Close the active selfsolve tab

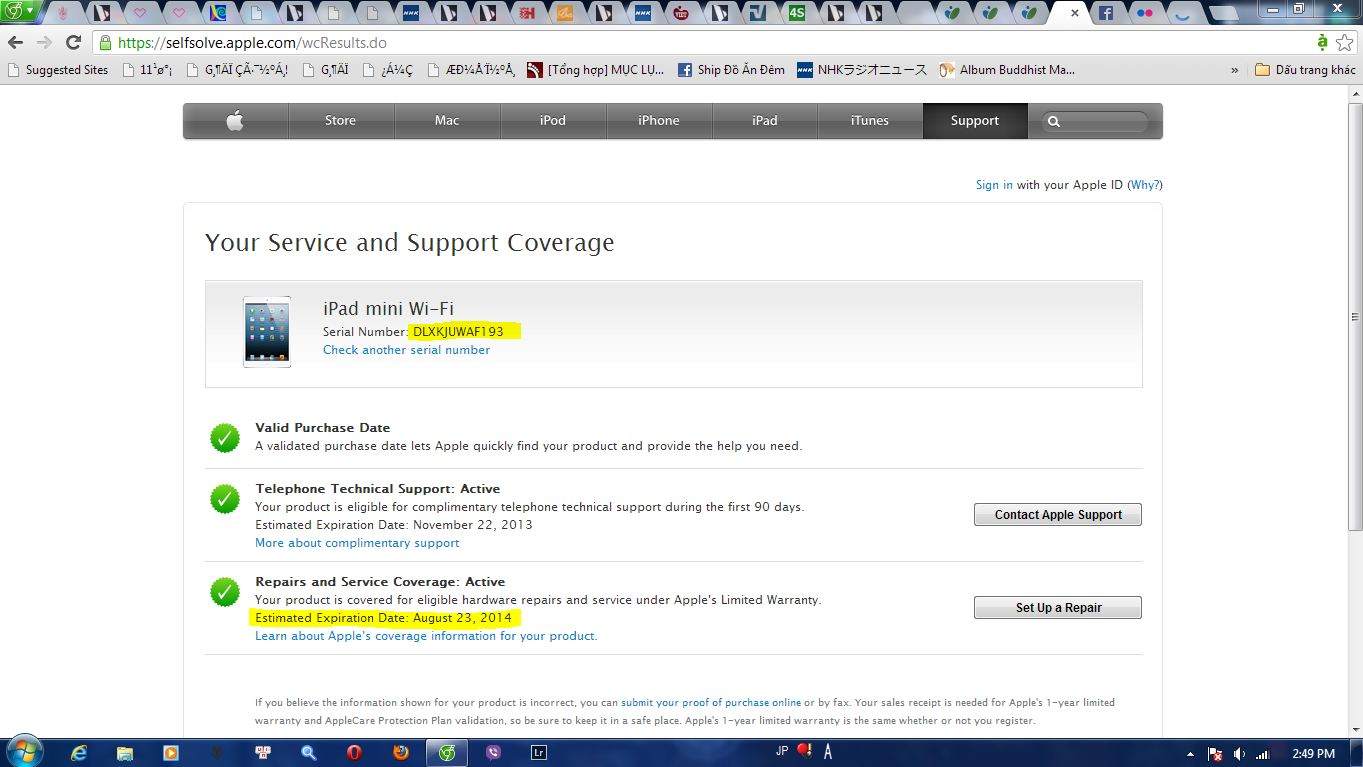[1075, 13]
